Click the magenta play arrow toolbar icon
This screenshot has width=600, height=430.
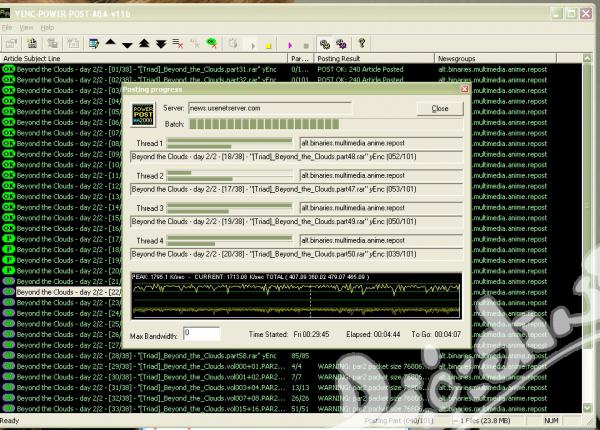click(x=289, y=44)
